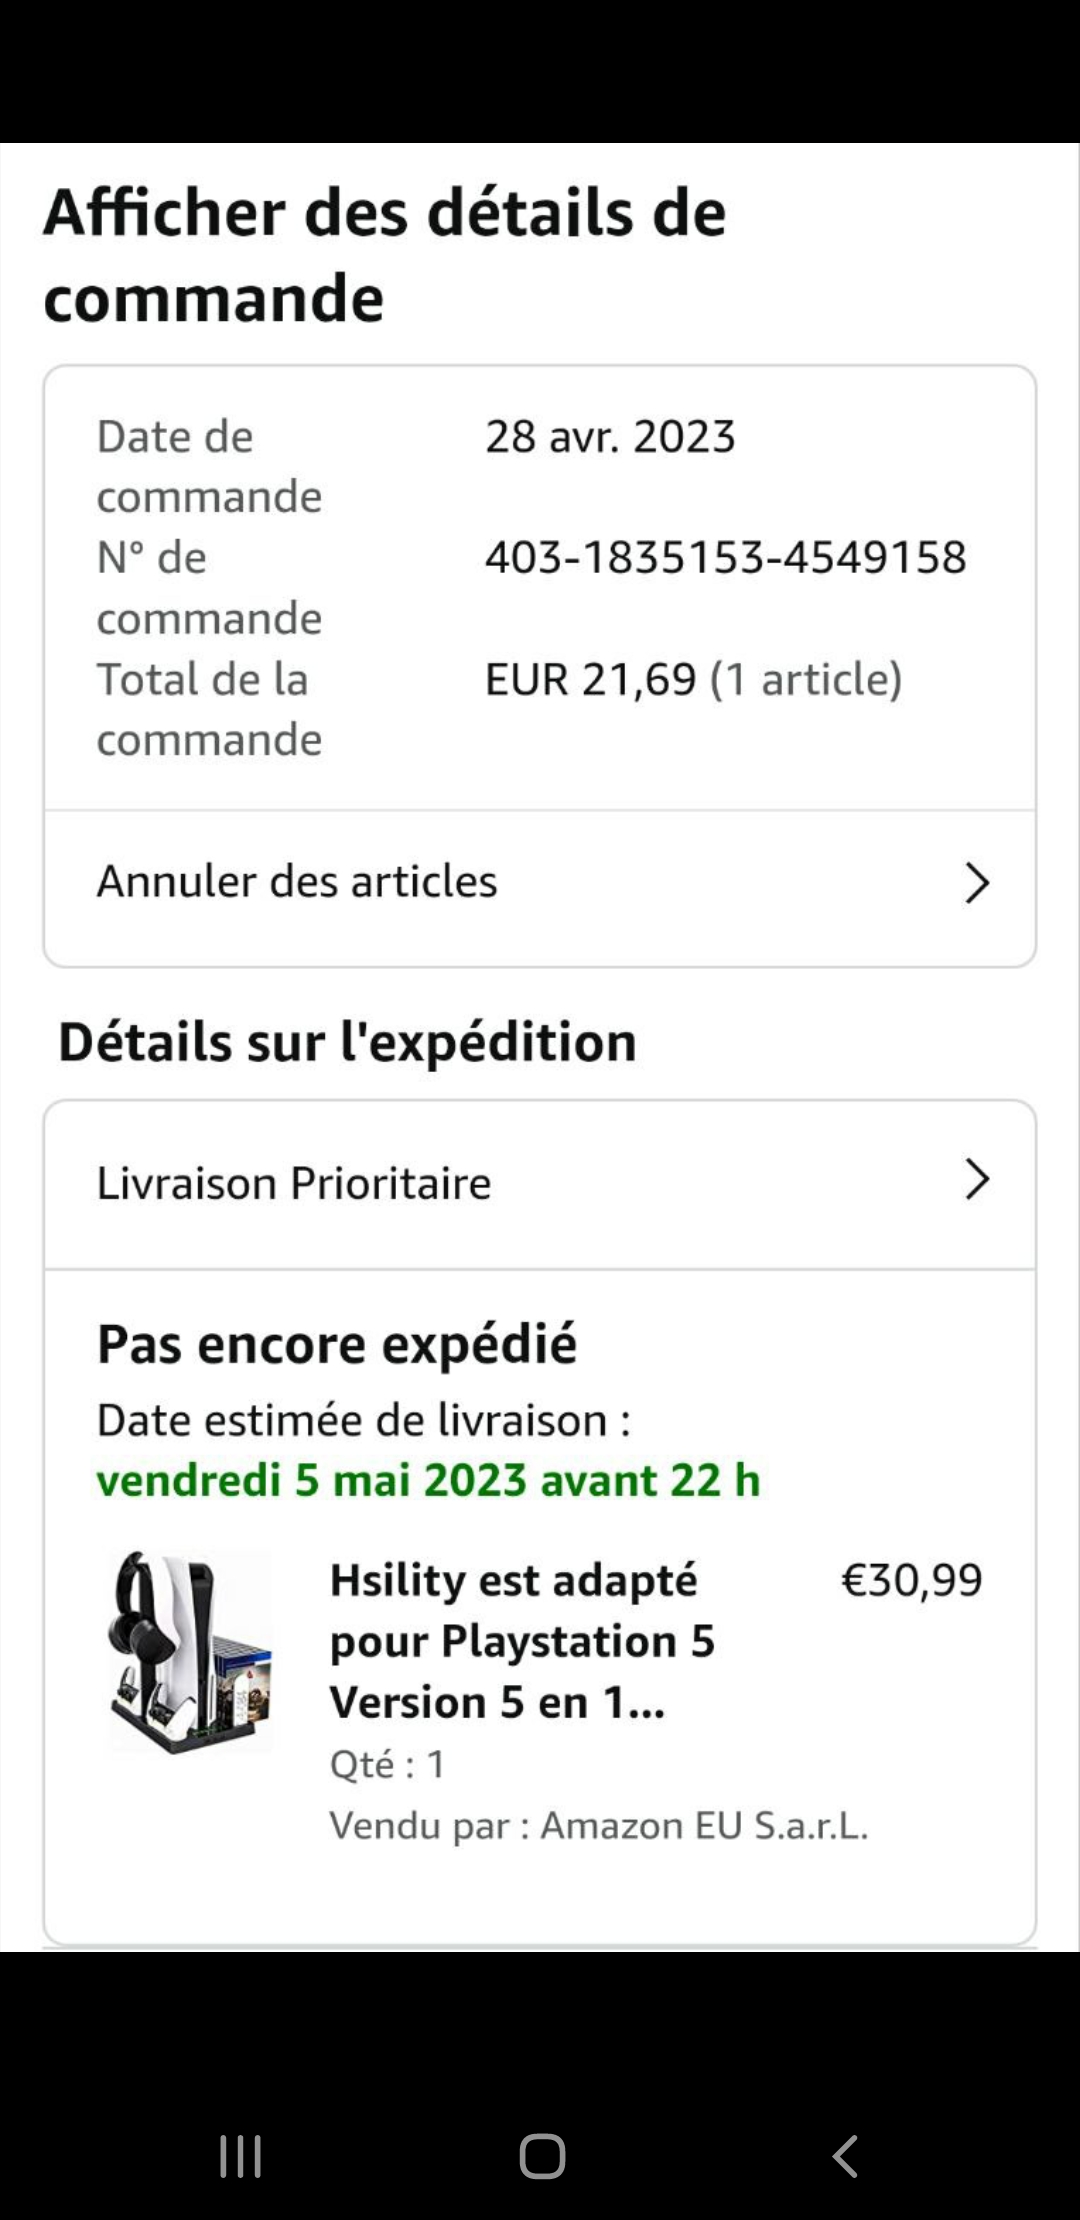Tap the order date 28 avr. 2023
Screen dimensions: 1080x2220
[610, 437]
